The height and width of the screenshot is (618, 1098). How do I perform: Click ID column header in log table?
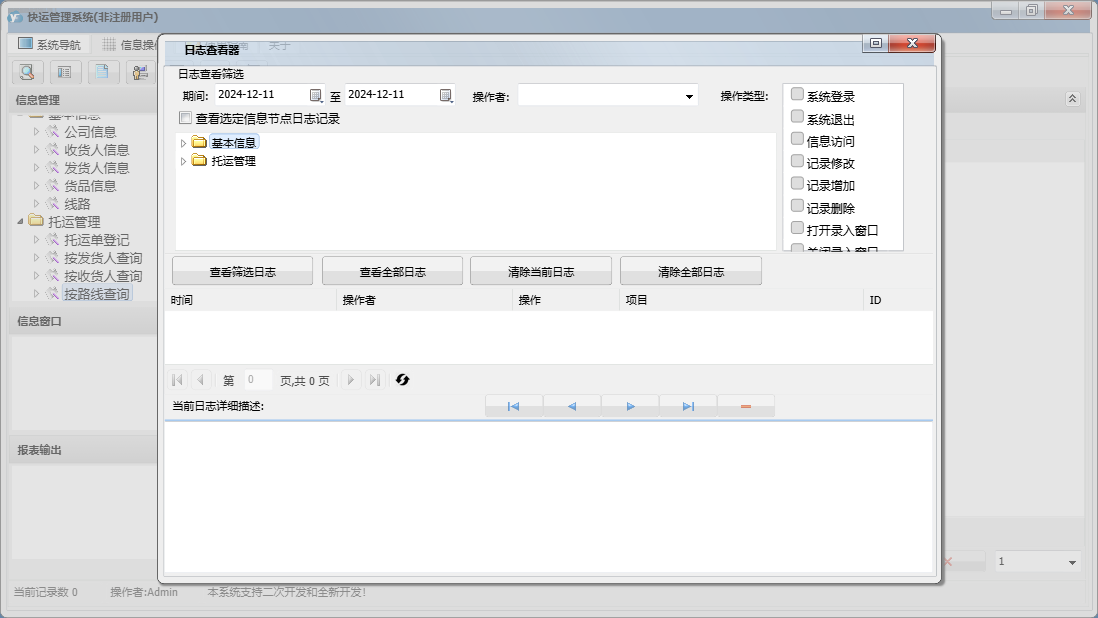pyautogui.click(x=898, y=300)
